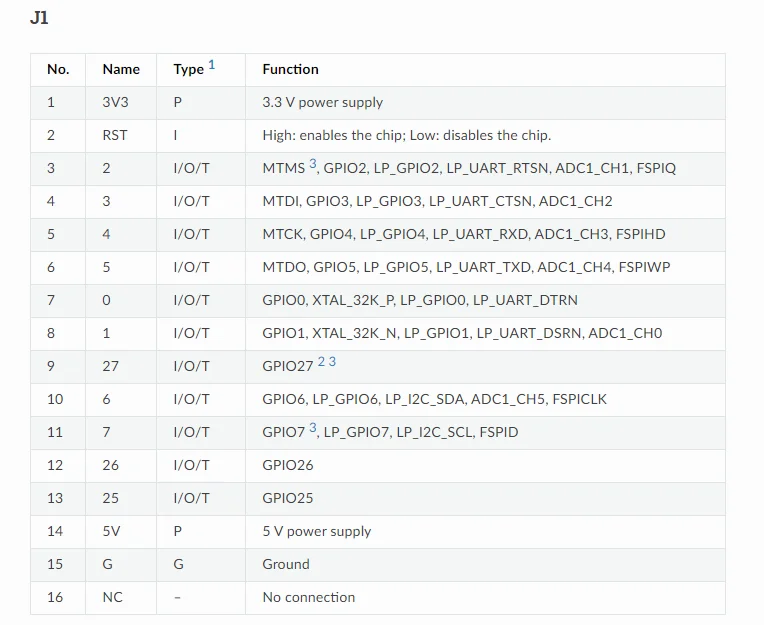The width and height of the screenshot is (764, 625).
Task: Open footnote 1 link beside Type header
Action: [211, 65]
